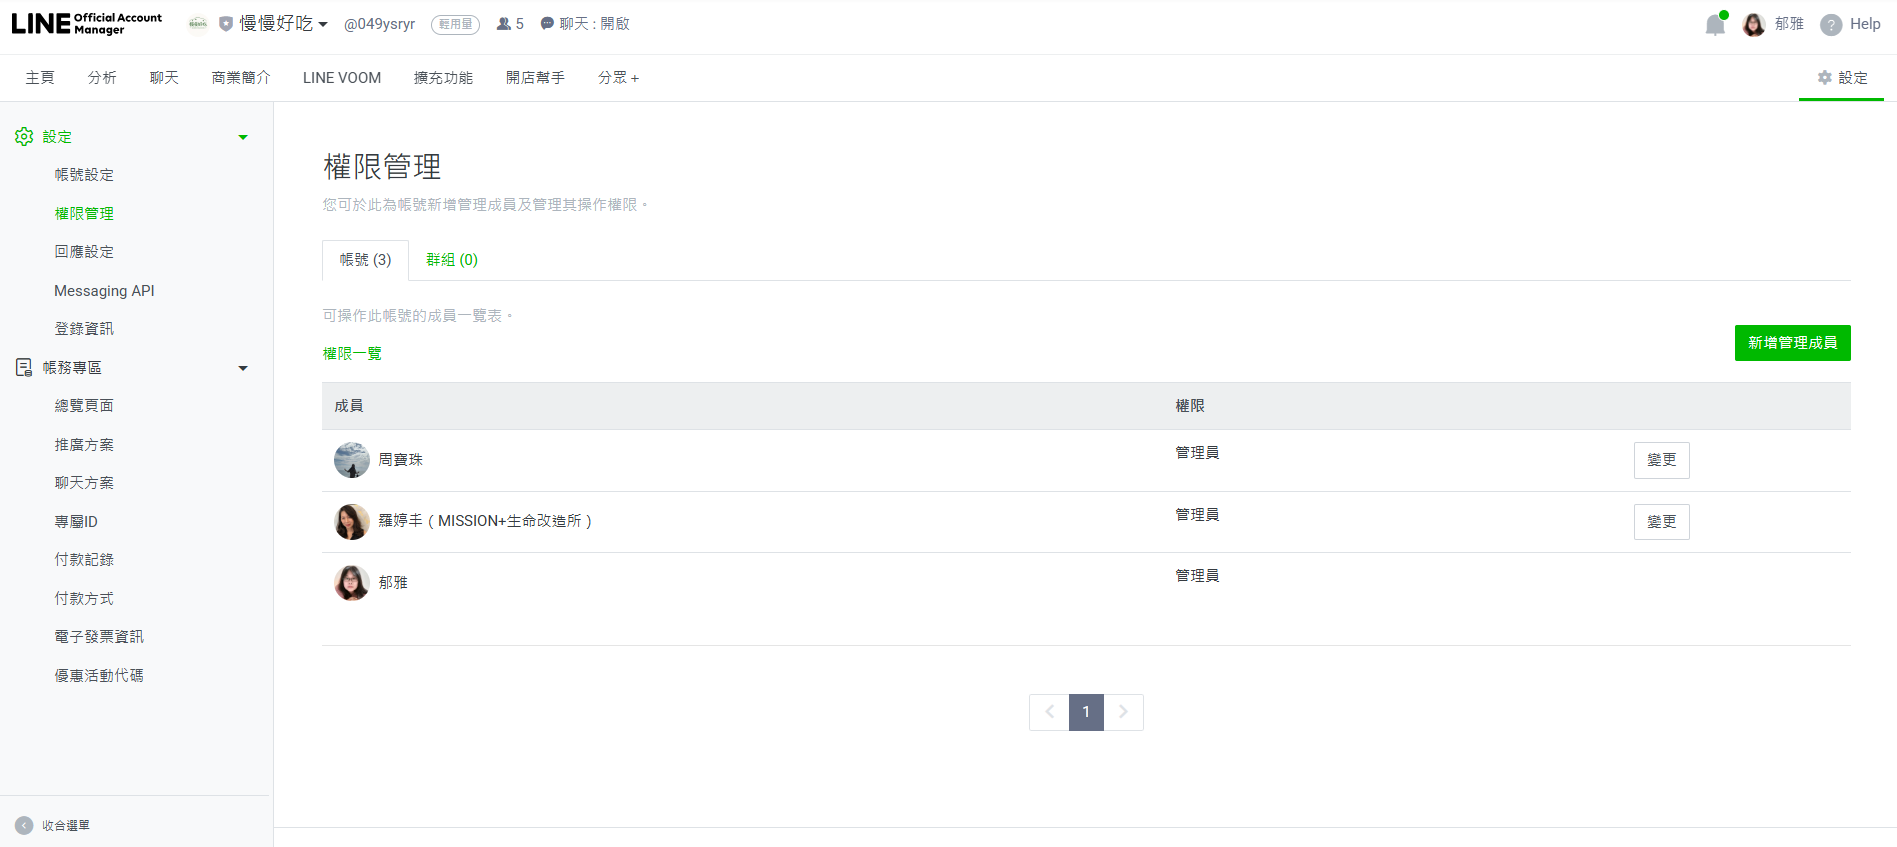Open the 聊天 top menu item
Image resolution: width=1897 pixels, height=847 pixels.
(164, 78)
